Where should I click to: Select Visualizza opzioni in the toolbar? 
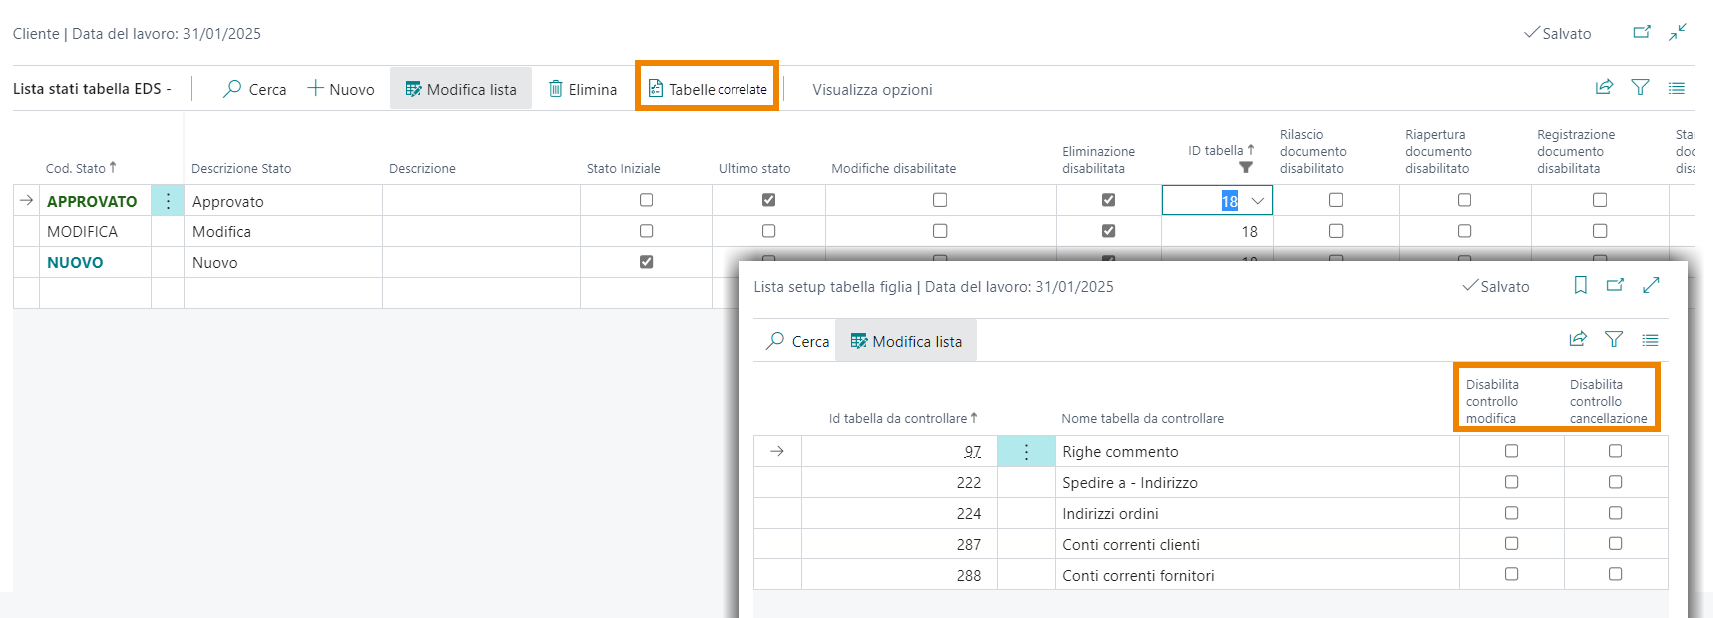click(x=872, y=89)
